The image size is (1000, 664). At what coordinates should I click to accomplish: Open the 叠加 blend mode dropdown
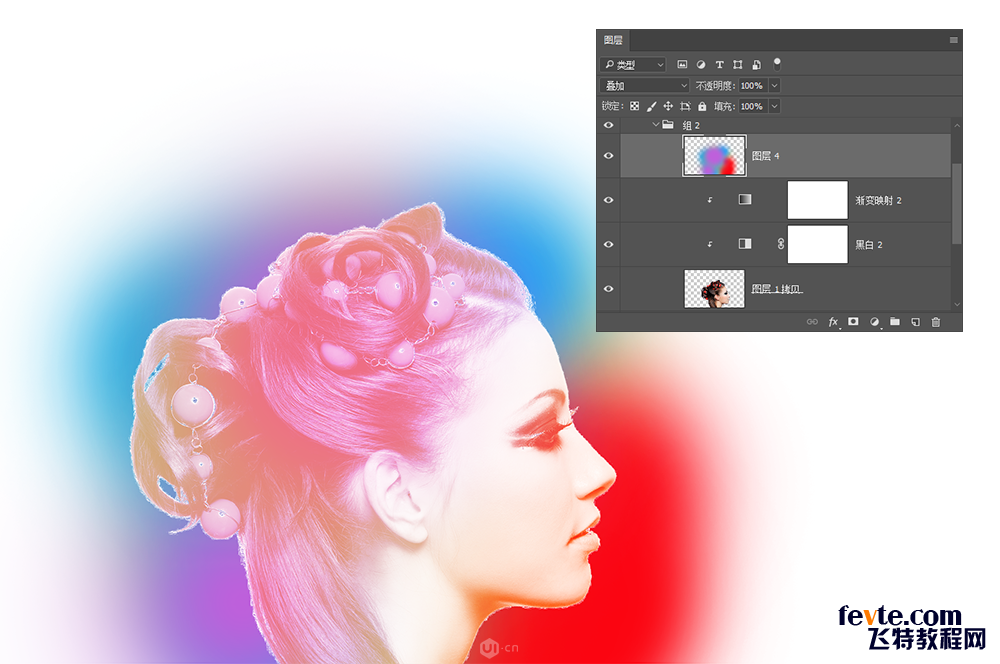[x=645, y=86]
